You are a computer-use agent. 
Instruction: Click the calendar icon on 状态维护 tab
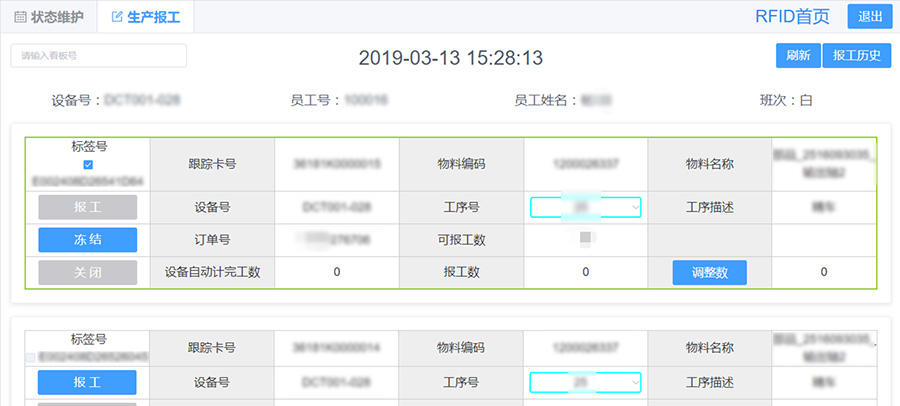(20, 17)
